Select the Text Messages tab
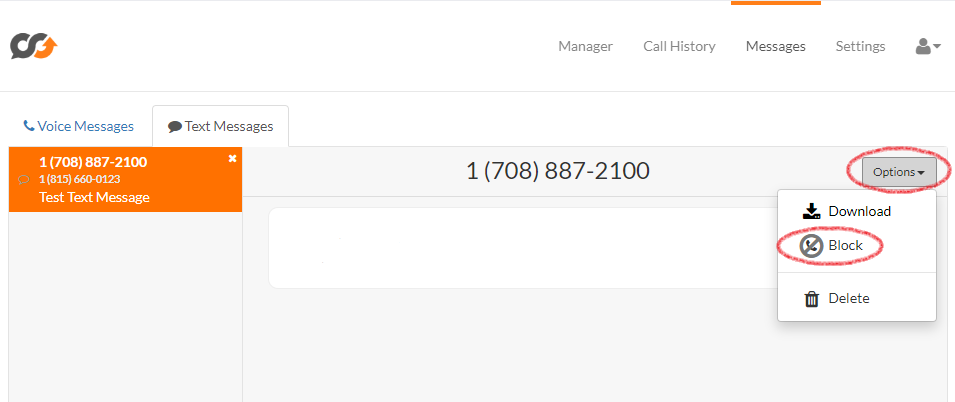Image resolution: width=955 pixels, height=402 pixels. (220, 126)
